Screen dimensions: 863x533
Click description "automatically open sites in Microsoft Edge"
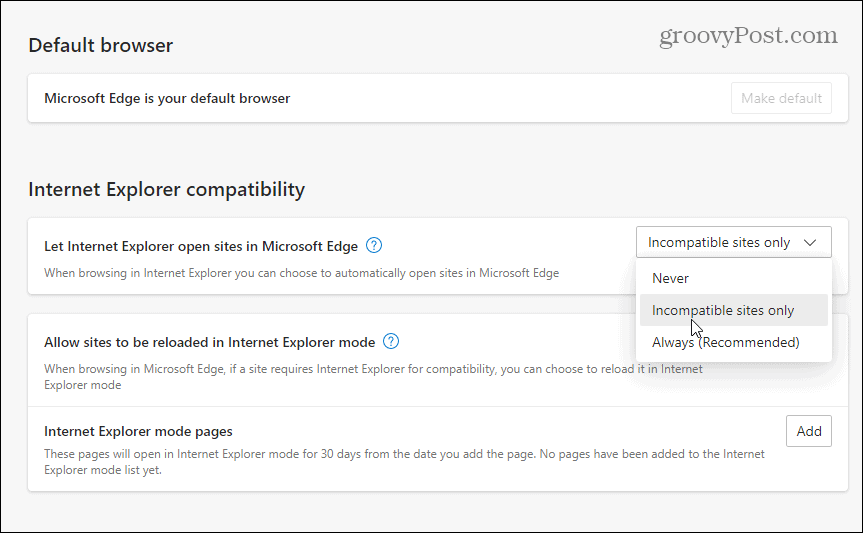pyautogui.click(x=300, y=273)
